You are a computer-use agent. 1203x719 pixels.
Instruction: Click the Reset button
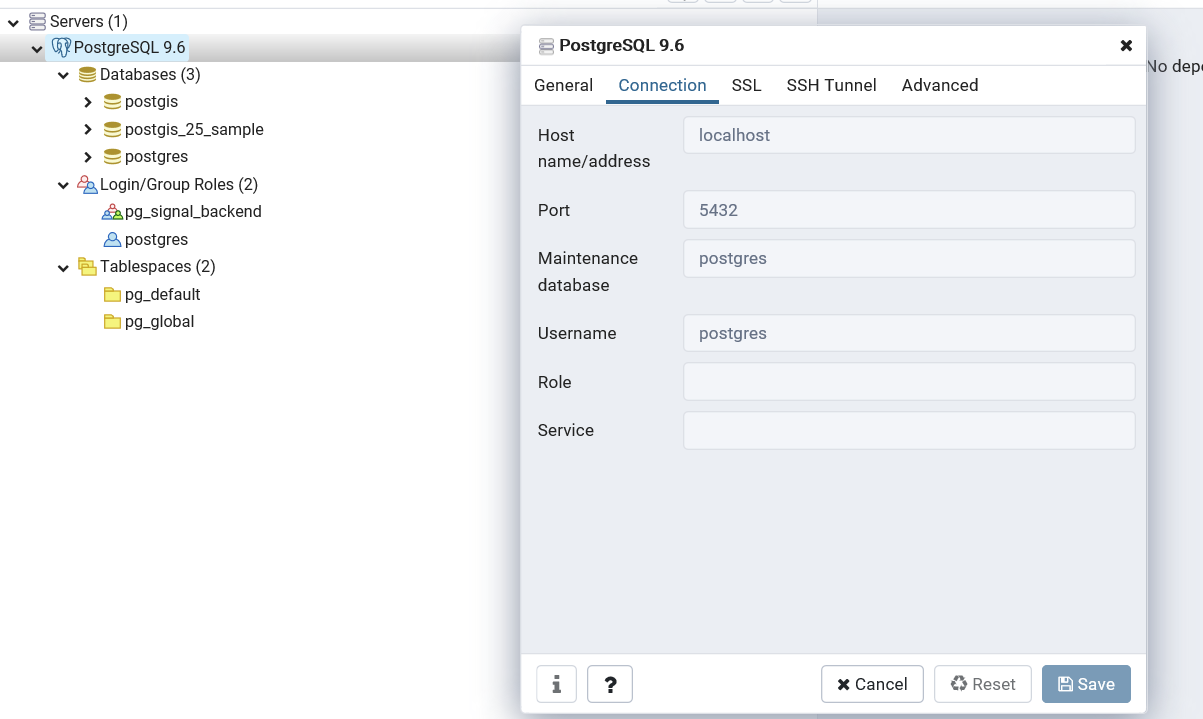(x=982, y=684)
